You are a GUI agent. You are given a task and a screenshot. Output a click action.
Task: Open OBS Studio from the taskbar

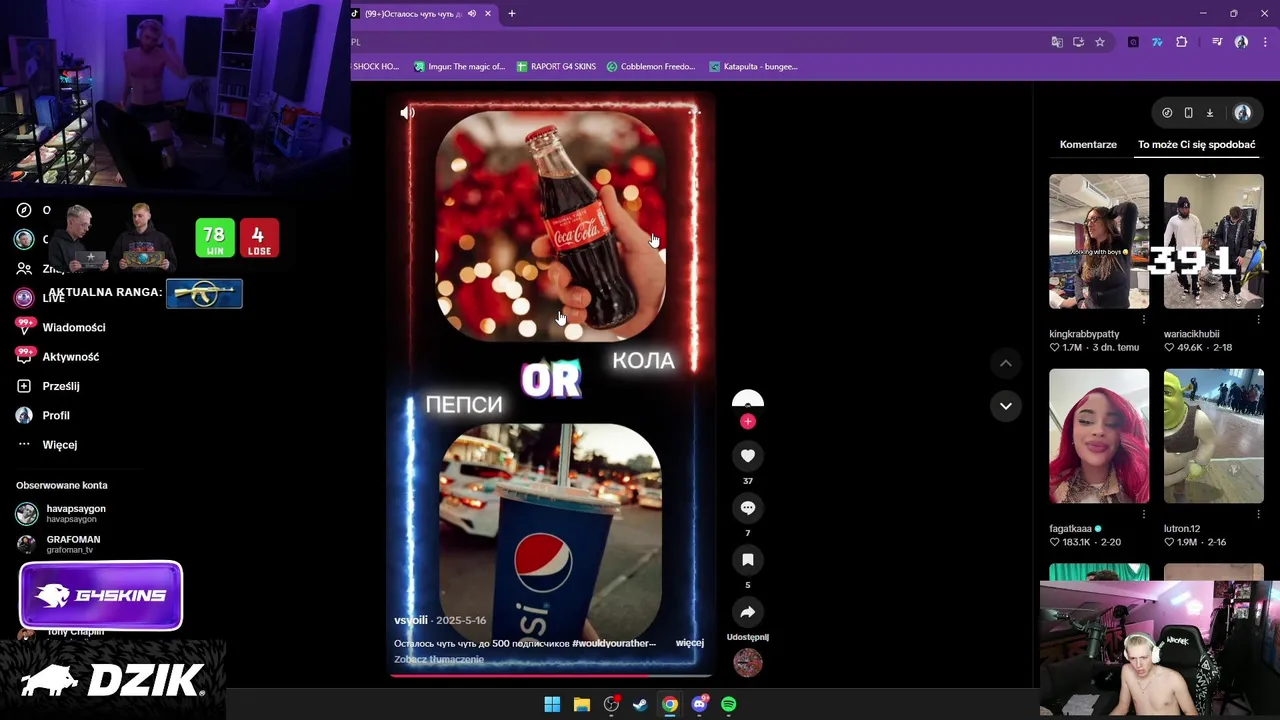tap(611, 705)
